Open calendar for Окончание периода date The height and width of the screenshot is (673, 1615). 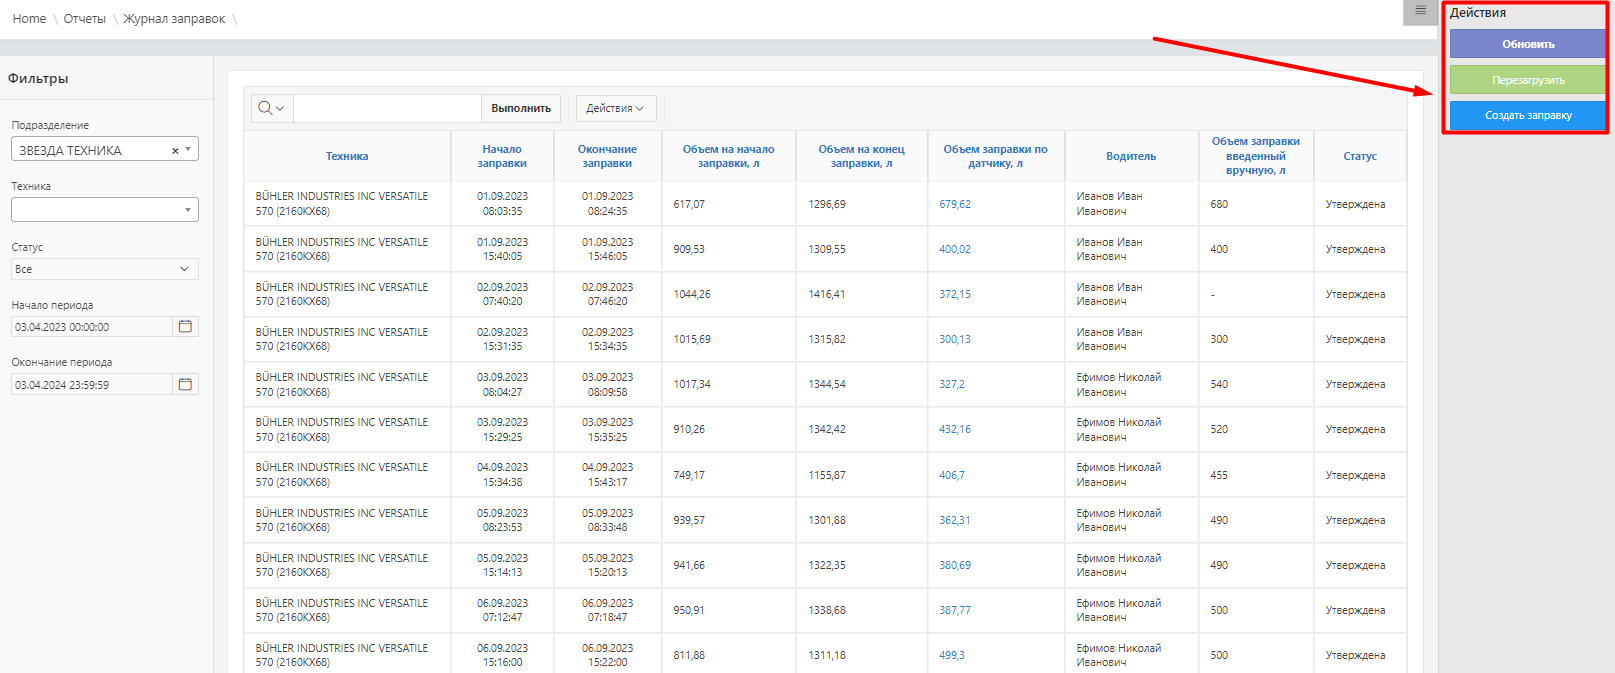click(x=185, y=384)
